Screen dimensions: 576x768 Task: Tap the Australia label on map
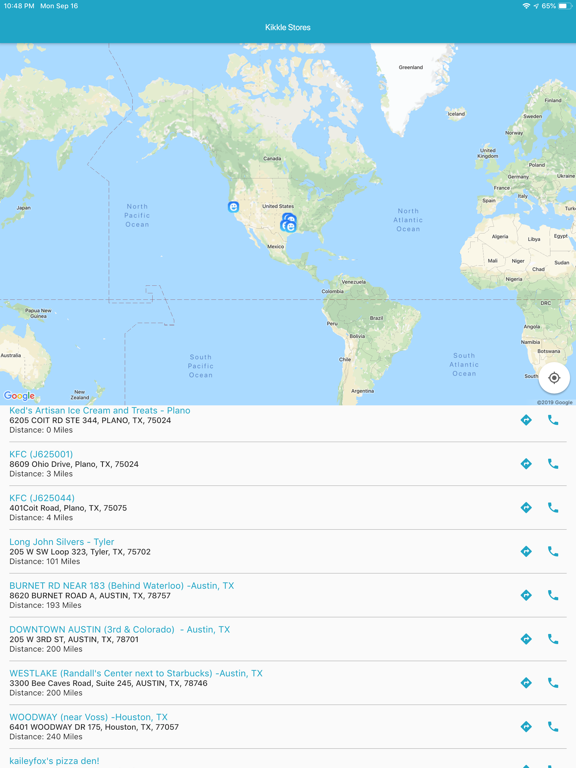(x=11, y=355)
